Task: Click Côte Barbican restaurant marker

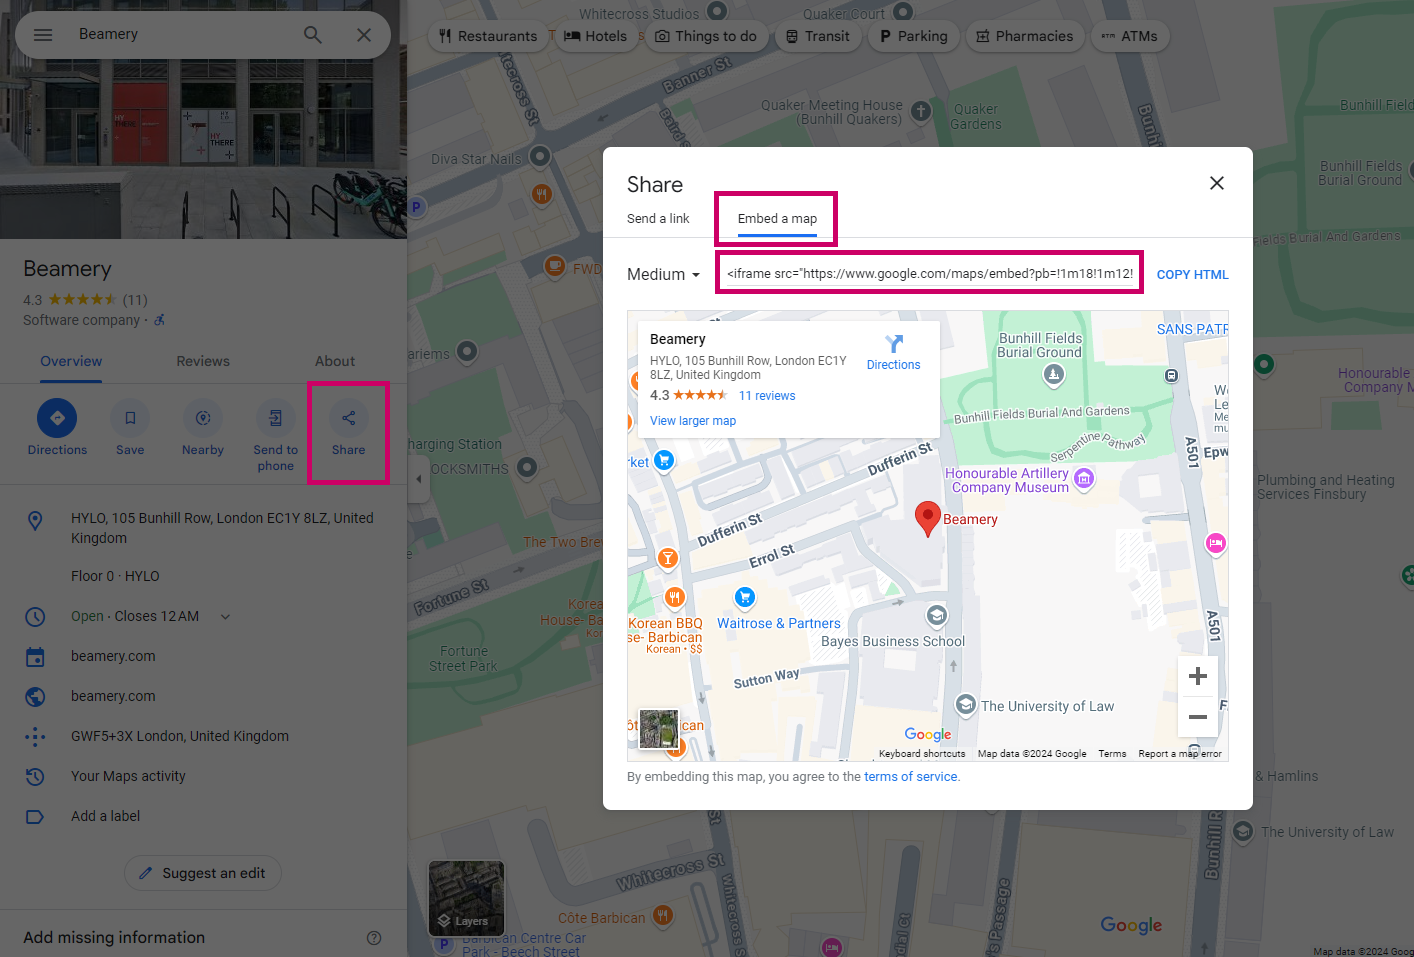Action: coord(662,915)
